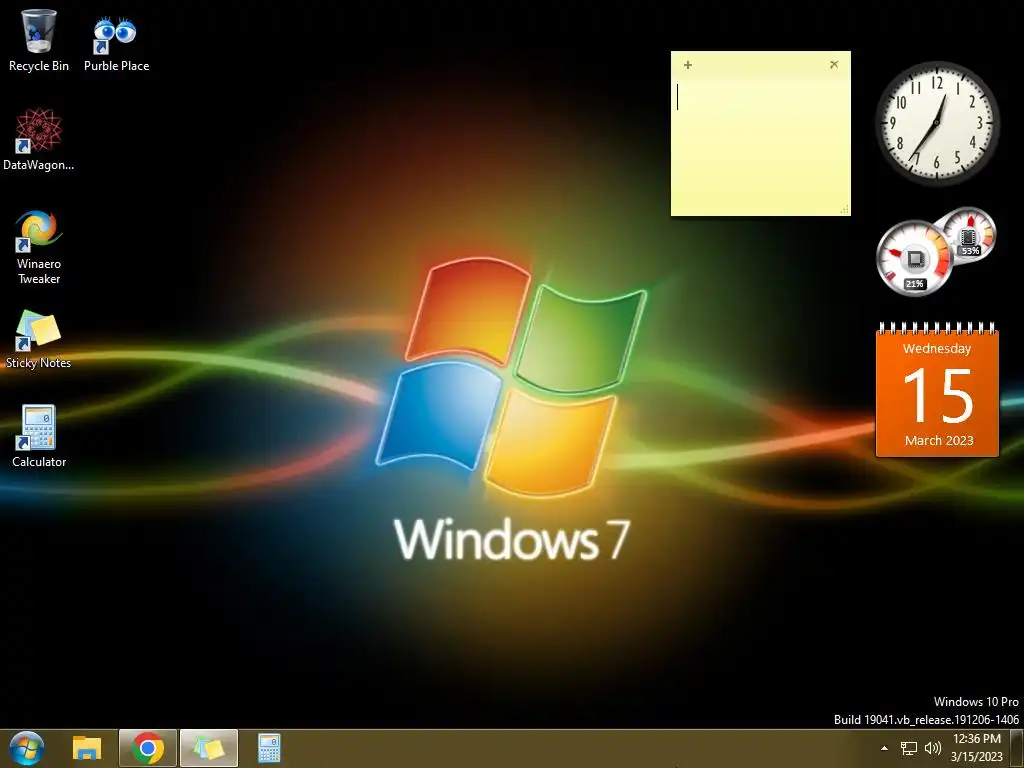Delete the sticky note with X
This screenshot has height=768, width=1024.
(834, 64)
